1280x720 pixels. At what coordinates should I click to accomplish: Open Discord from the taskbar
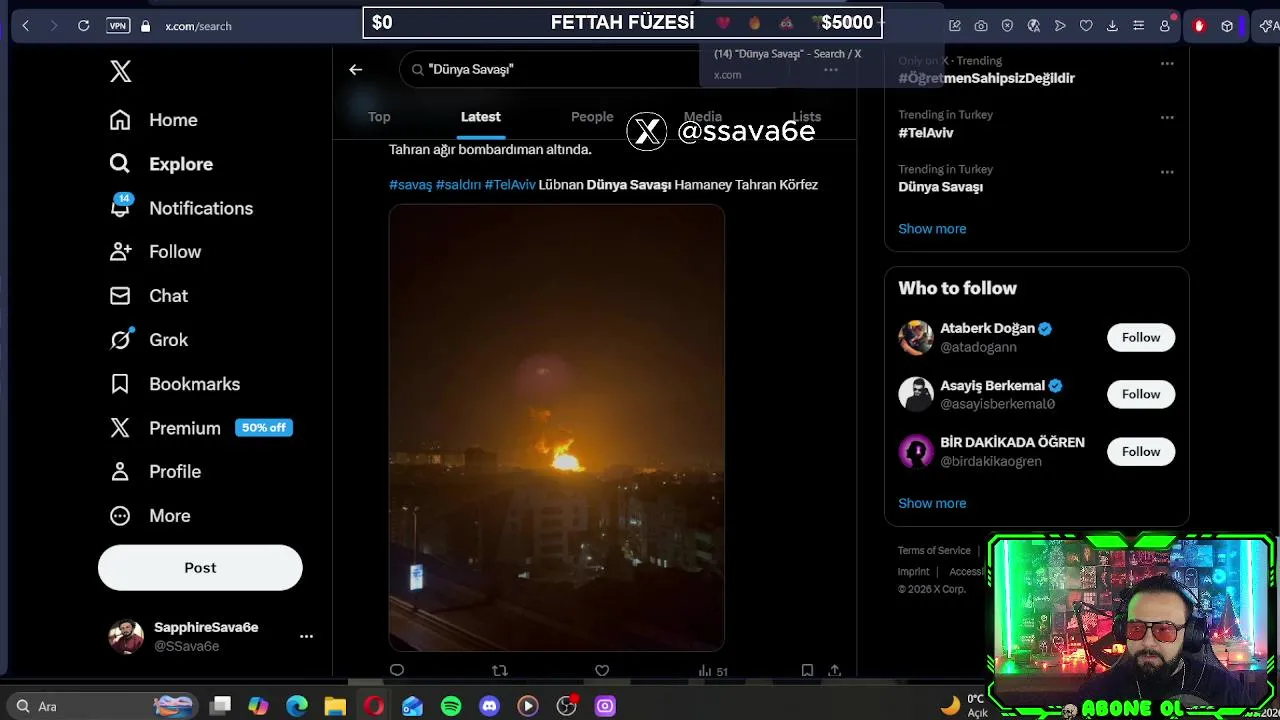(489, 706)
